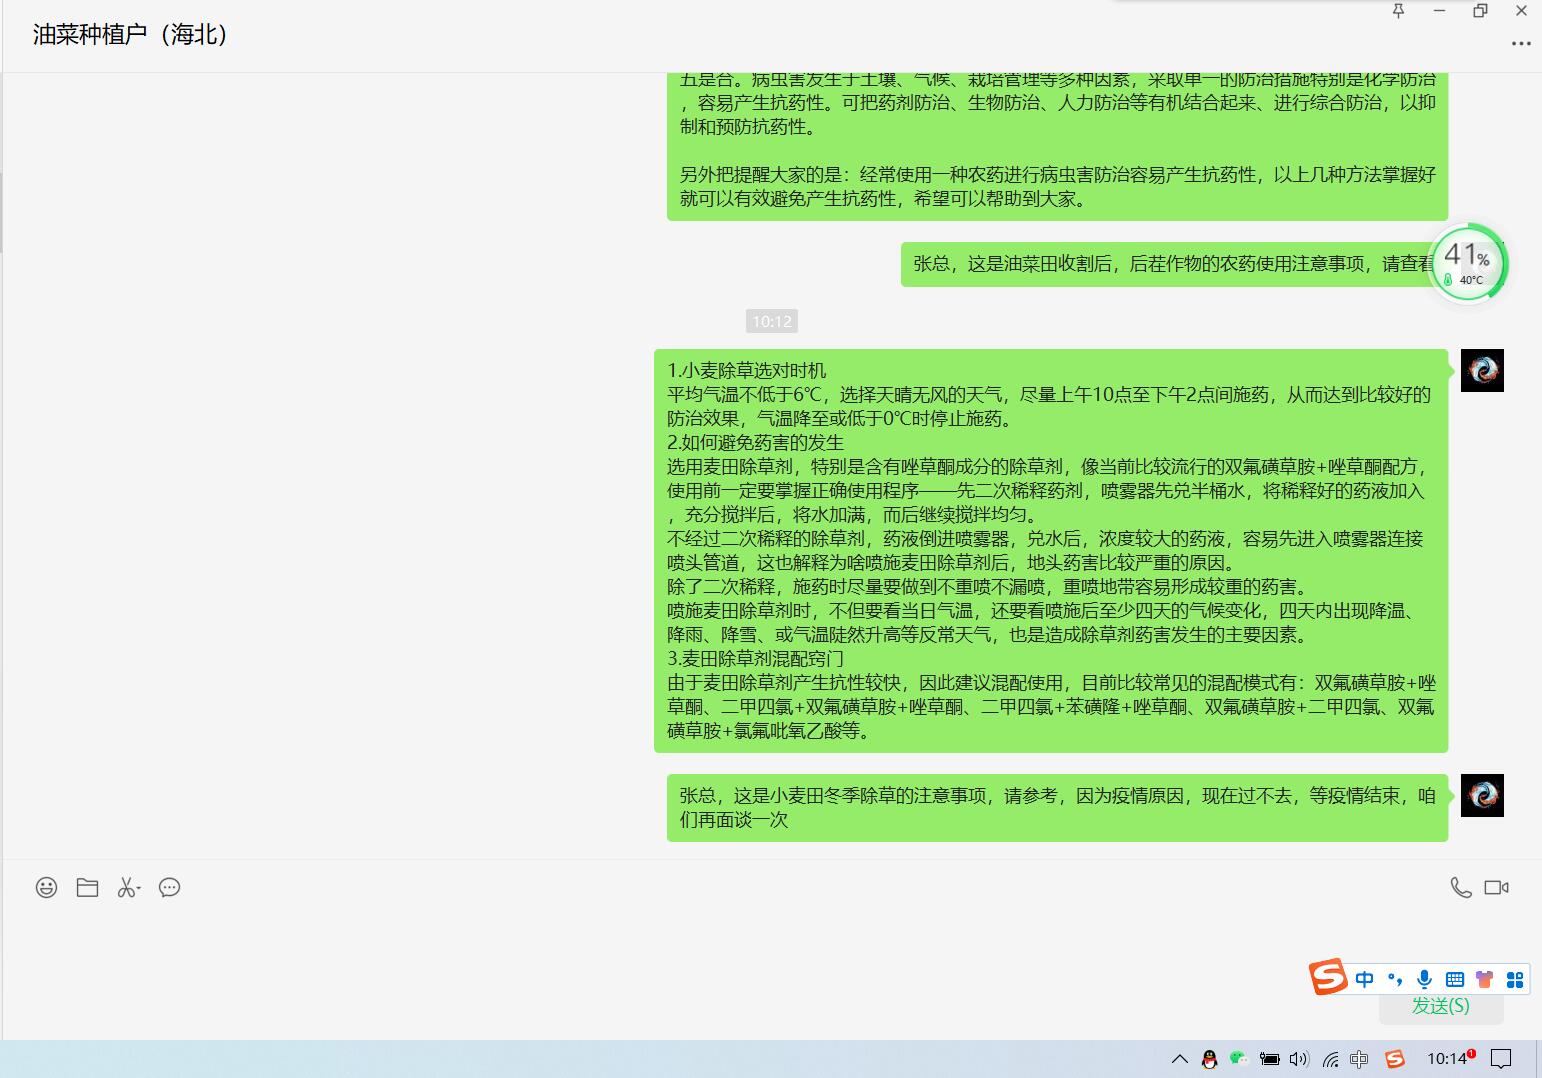Click the 发送(S) send button

1441,1006
